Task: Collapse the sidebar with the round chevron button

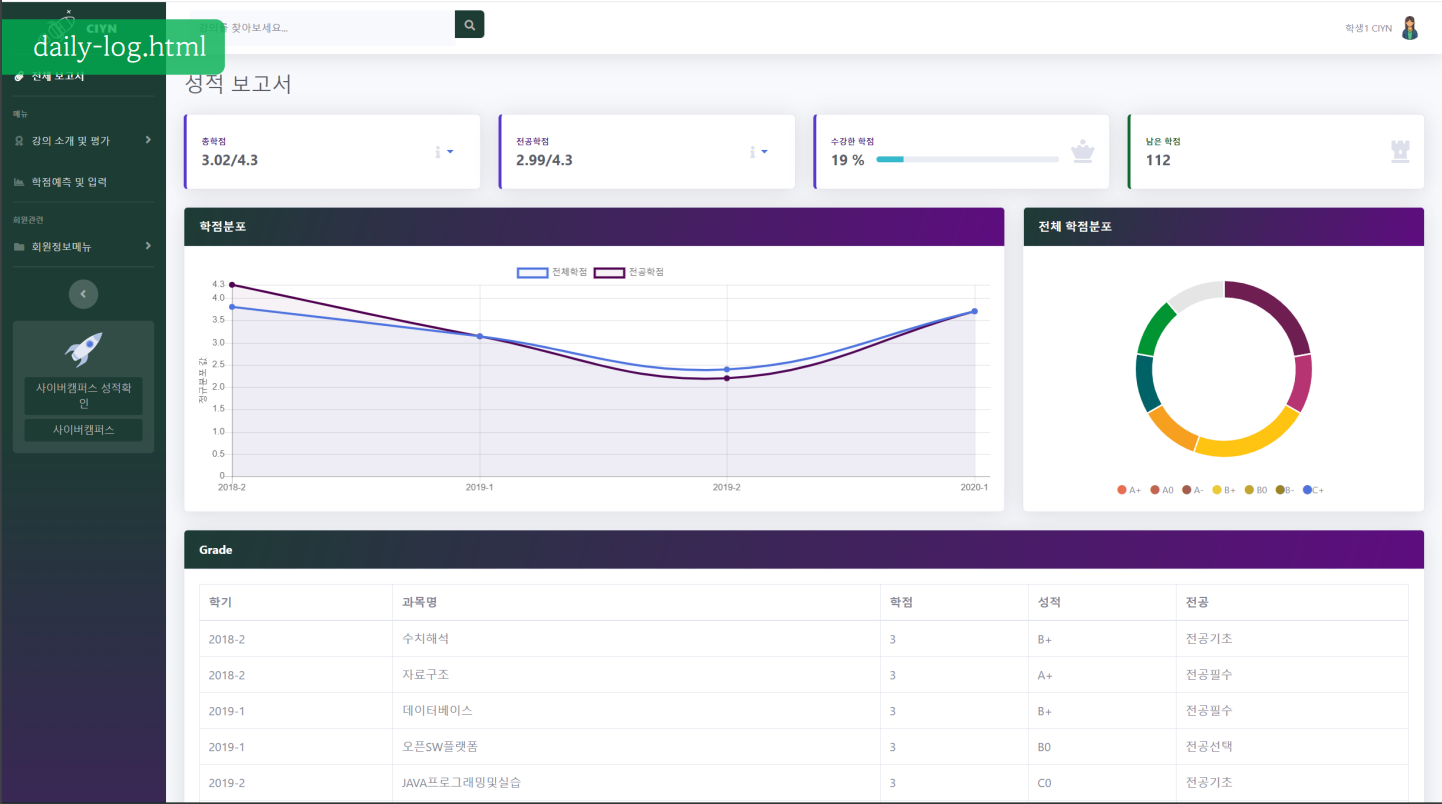Action: [83, 294]
